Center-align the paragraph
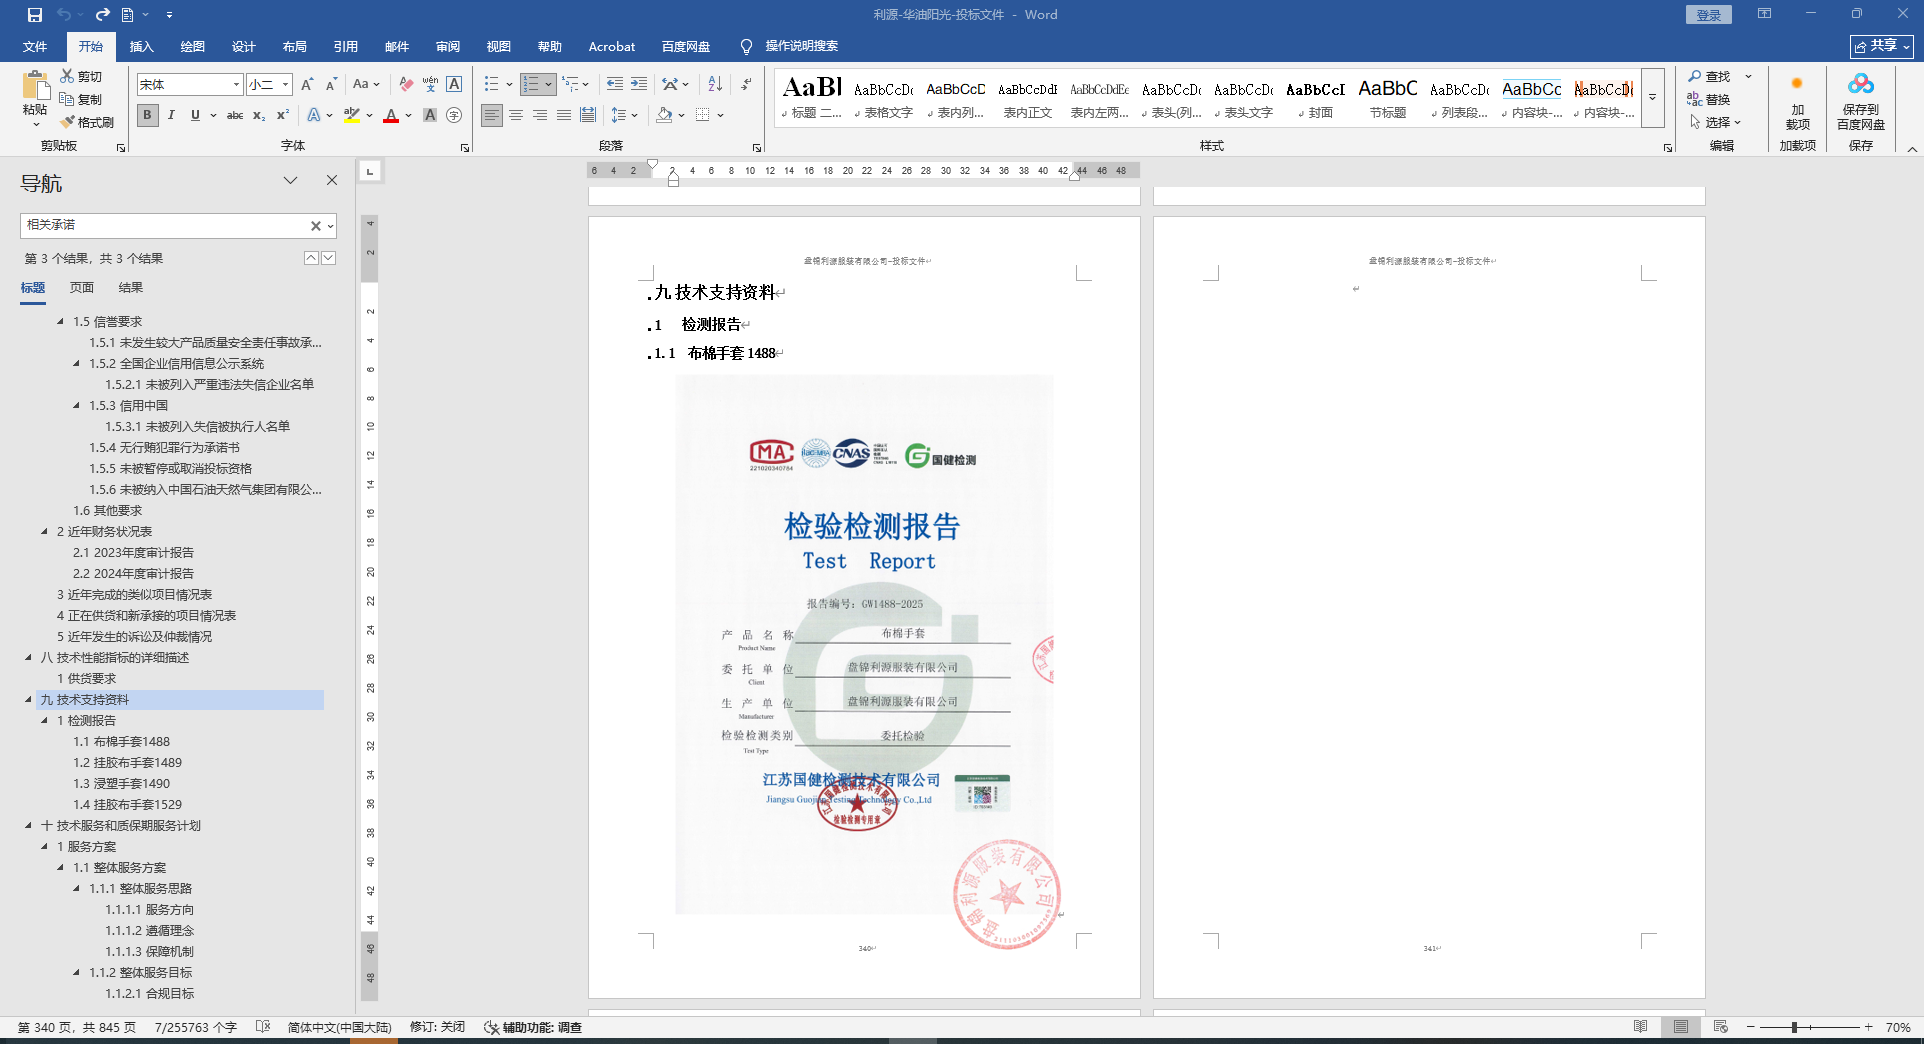 [x=516, y=115]
